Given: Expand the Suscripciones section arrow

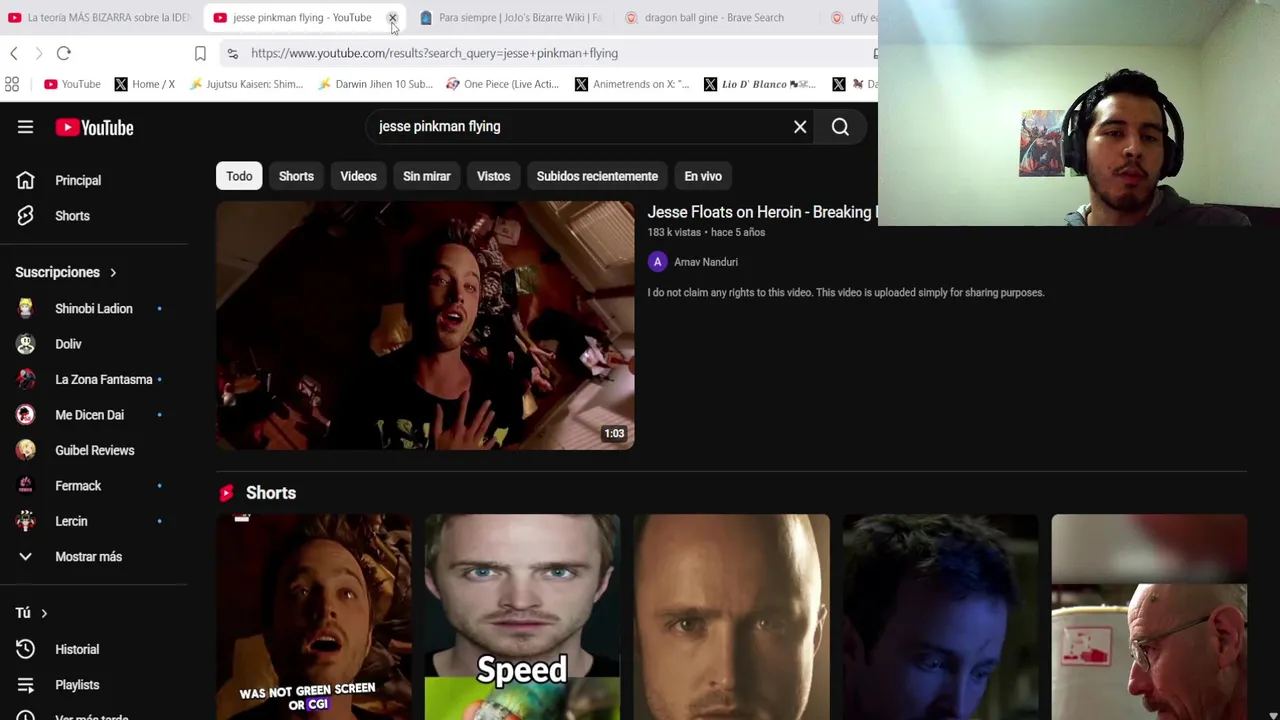Looking at the screenshot, I should (113, 272).
